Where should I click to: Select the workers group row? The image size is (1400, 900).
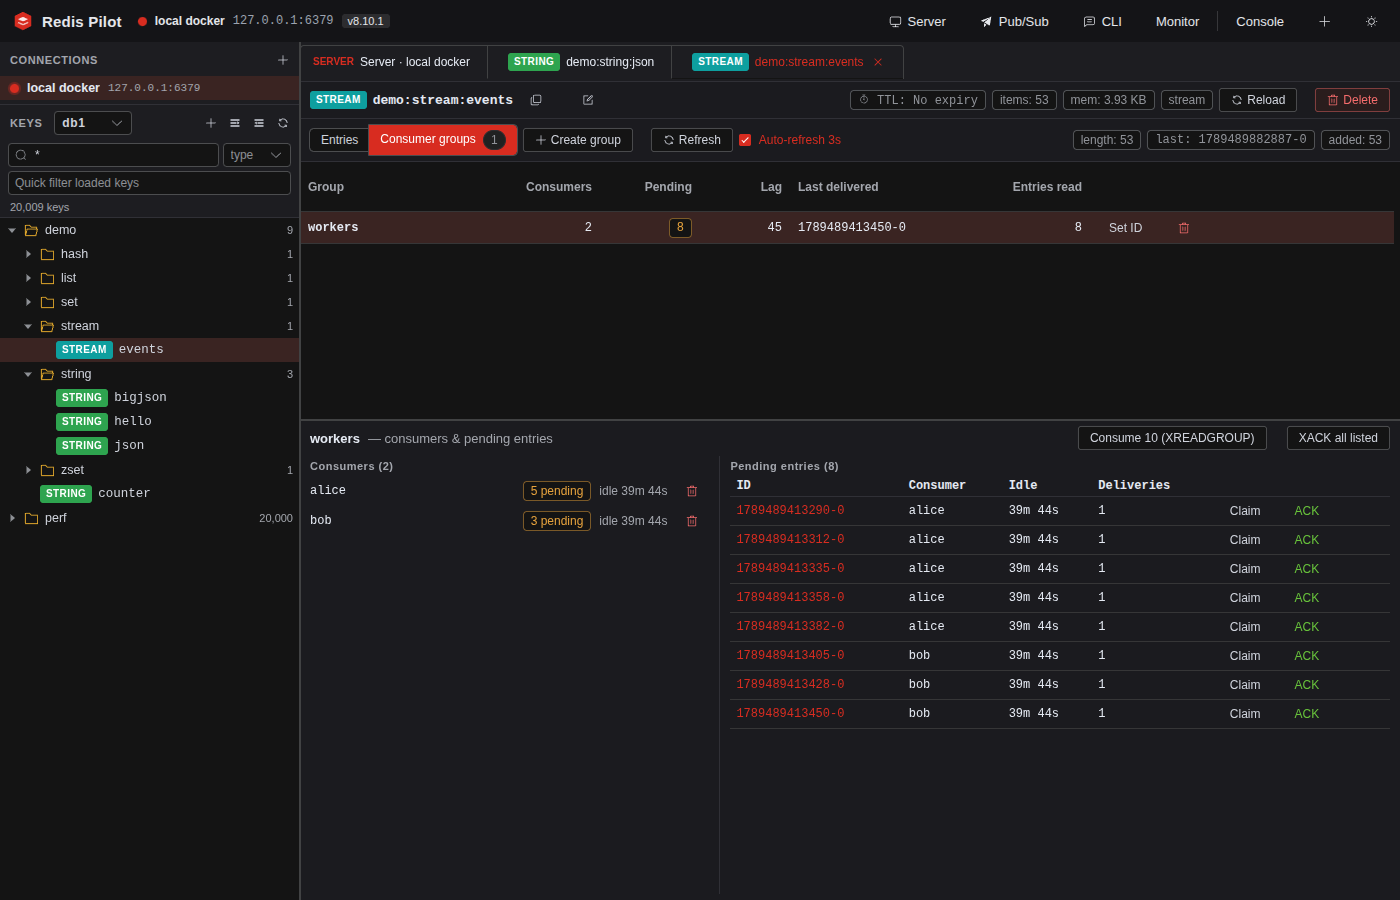click(847, 228)
